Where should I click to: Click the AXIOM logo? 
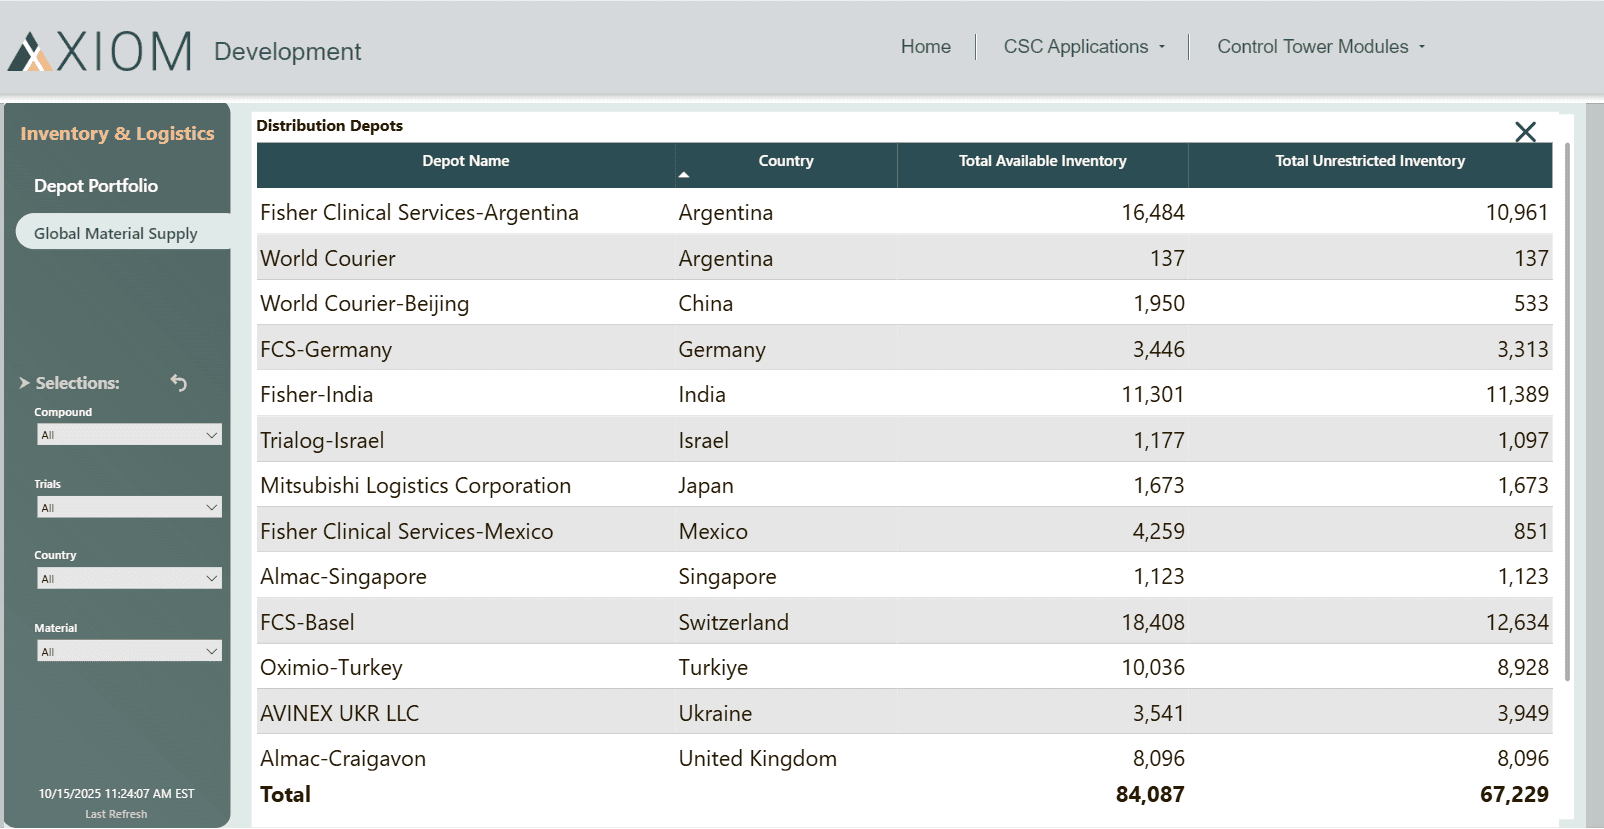100,50
